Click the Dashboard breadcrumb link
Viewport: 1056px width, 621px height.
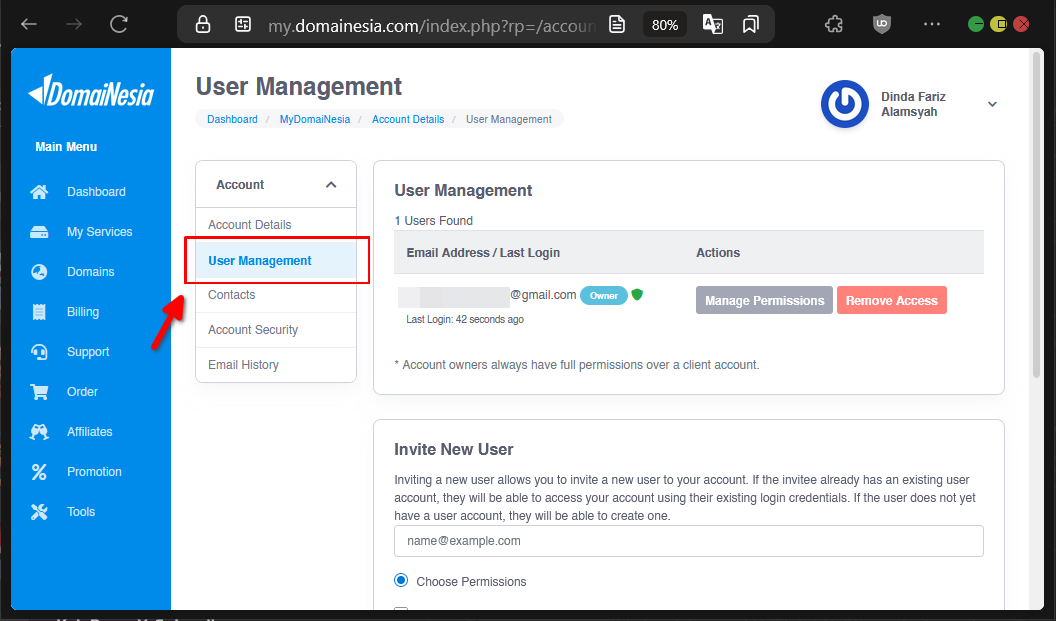point(232,119)
